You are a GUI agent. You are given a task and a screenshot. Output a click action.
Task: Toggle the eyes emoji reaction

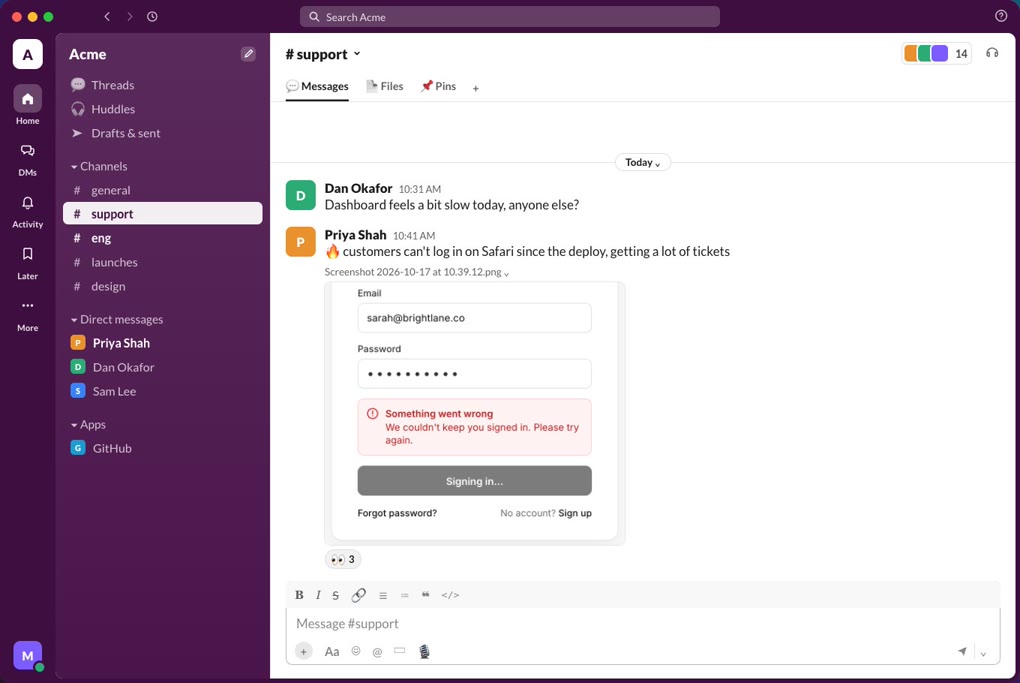coord(343,559)
